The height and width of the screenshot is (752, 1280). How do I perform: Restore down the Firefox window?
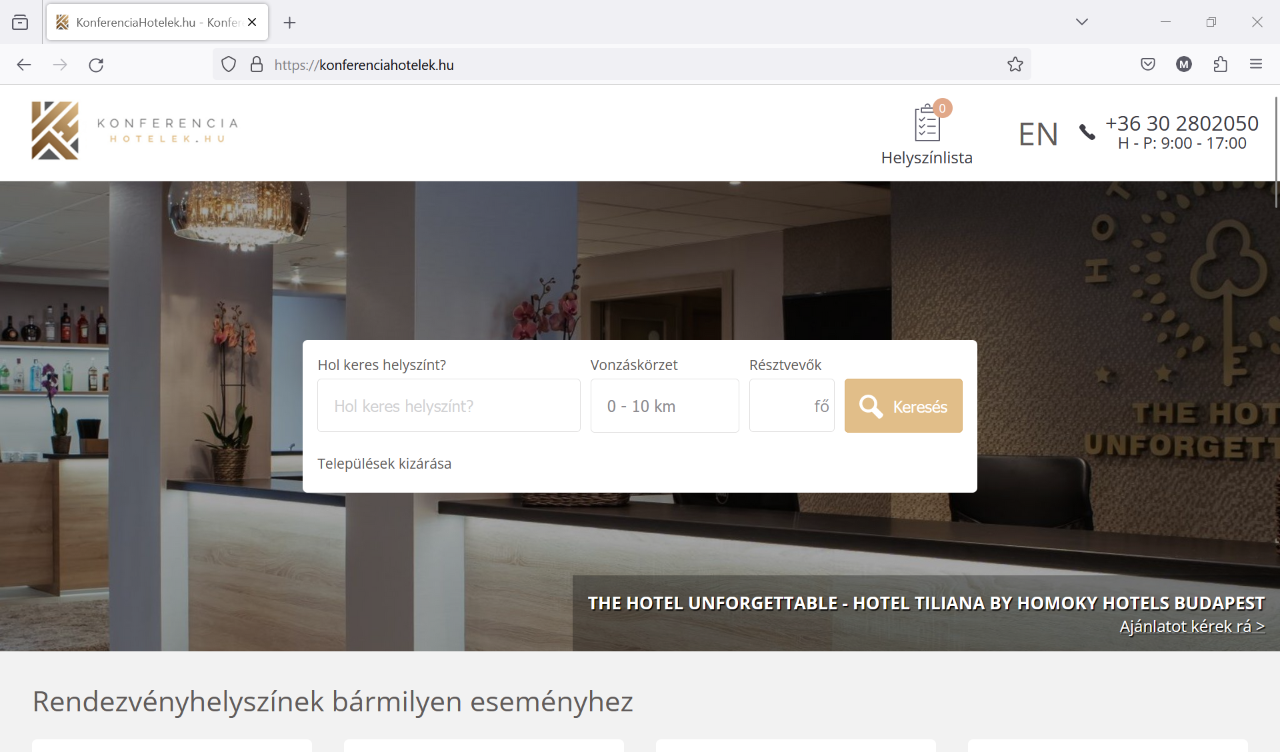(x=1211, y=22)
